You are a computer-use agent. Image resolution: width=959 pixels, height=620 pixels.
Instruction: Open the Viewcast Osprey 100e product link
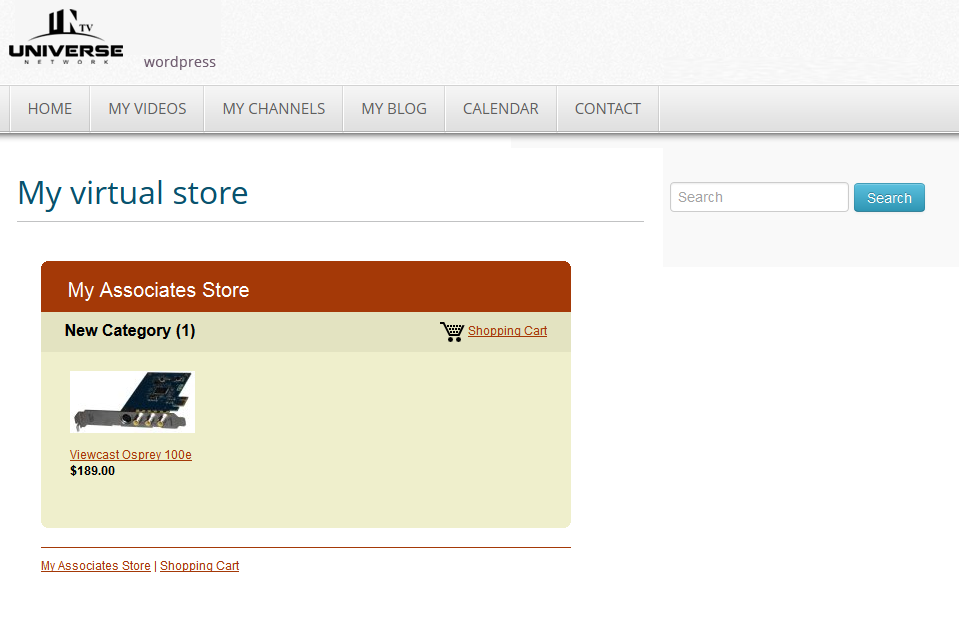[x=131, y=454]
